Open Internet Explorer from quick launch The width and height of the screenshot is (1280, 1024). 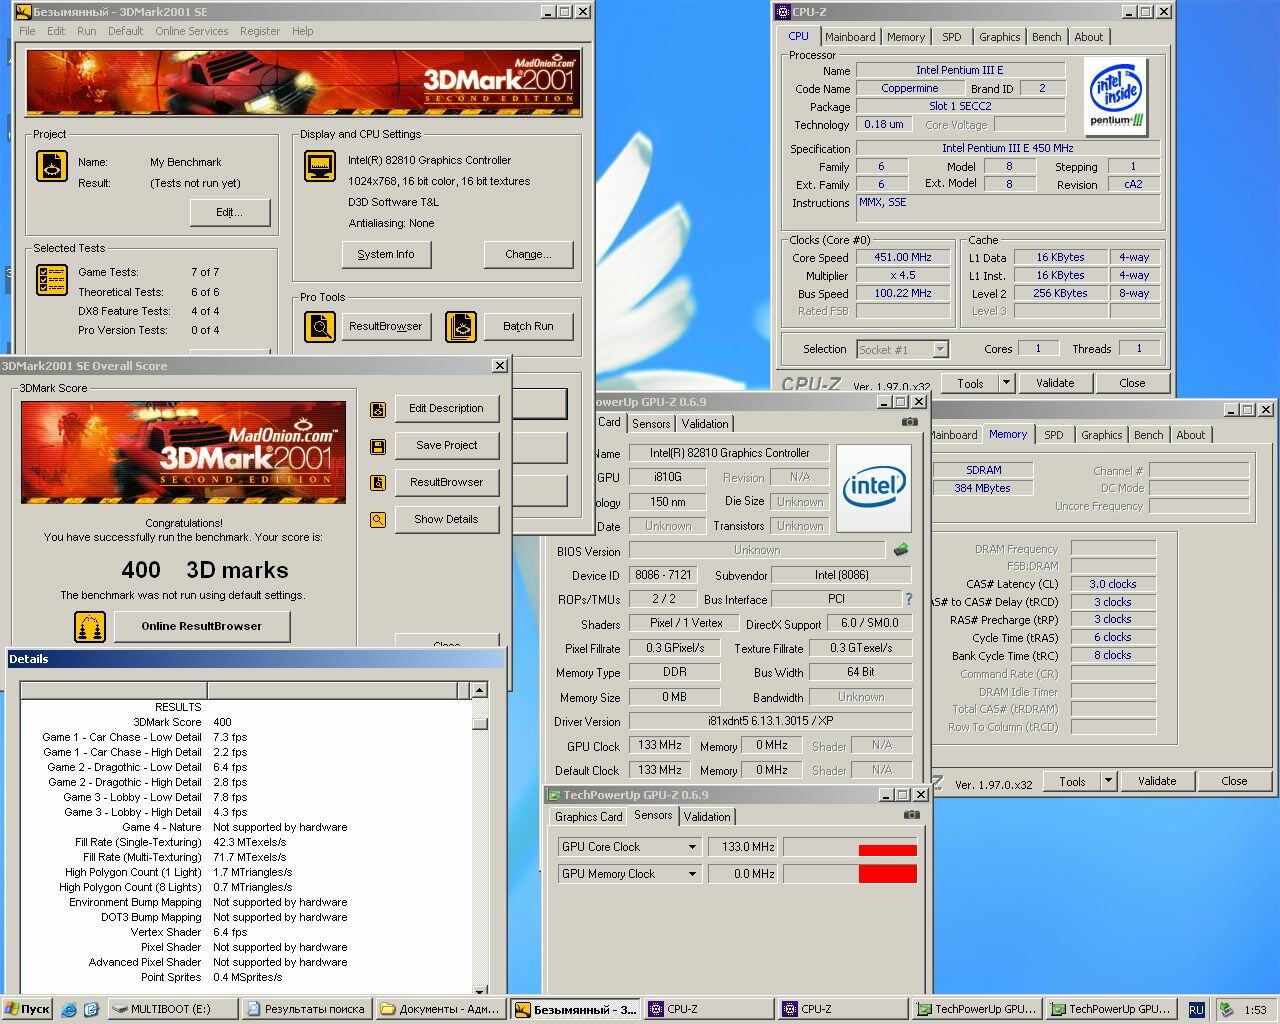point(69,1009)
